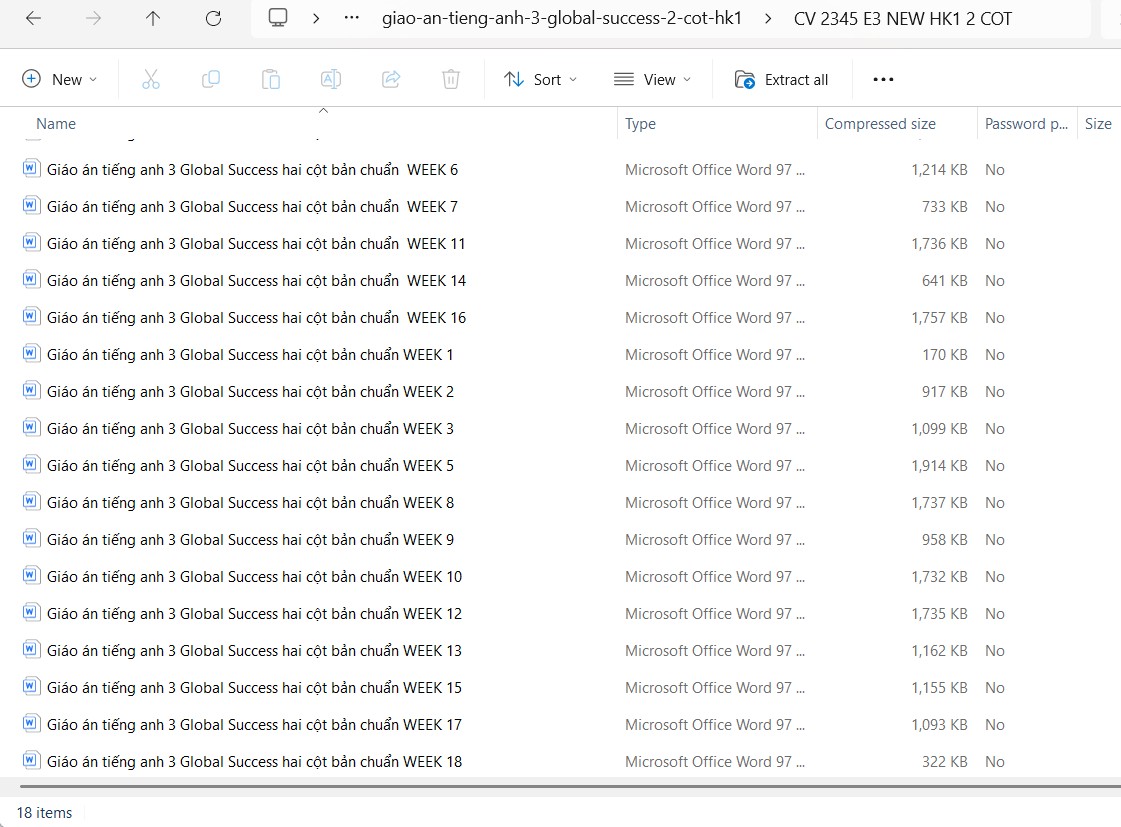Click the Up directory arrow
This screenshot has width=1121, height=827.
153,18
